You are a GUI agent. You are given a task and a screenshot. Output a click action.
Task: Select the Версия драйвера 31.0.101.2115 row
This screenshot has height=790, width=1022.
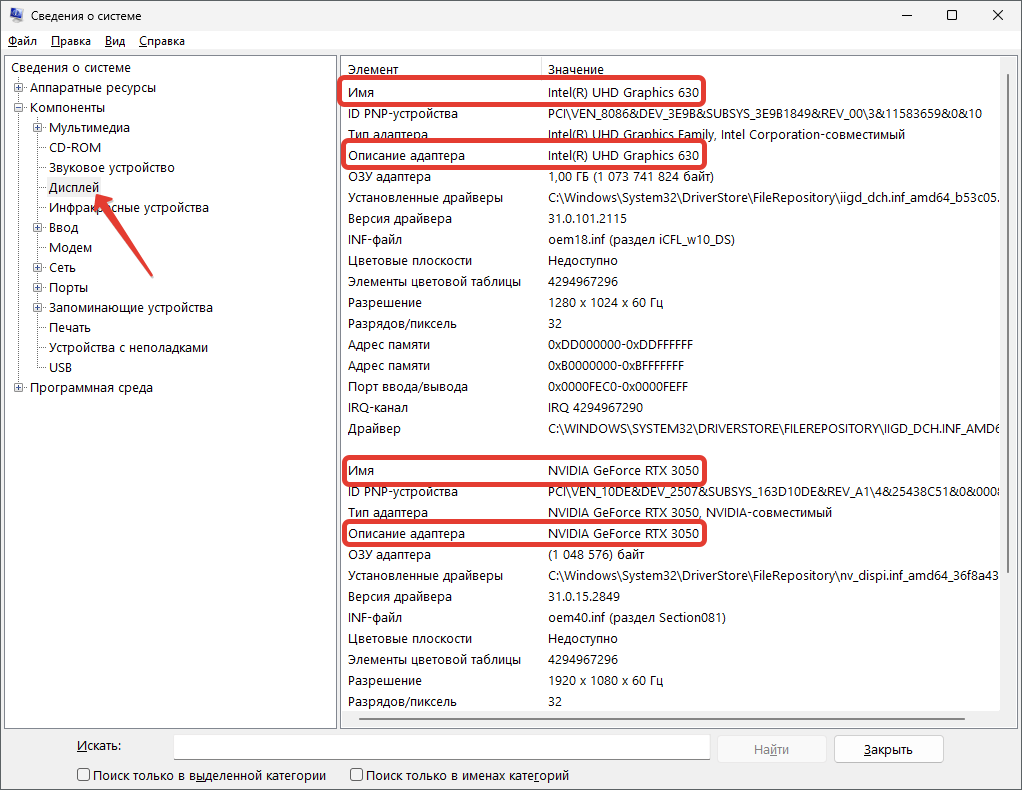(671, 218)
